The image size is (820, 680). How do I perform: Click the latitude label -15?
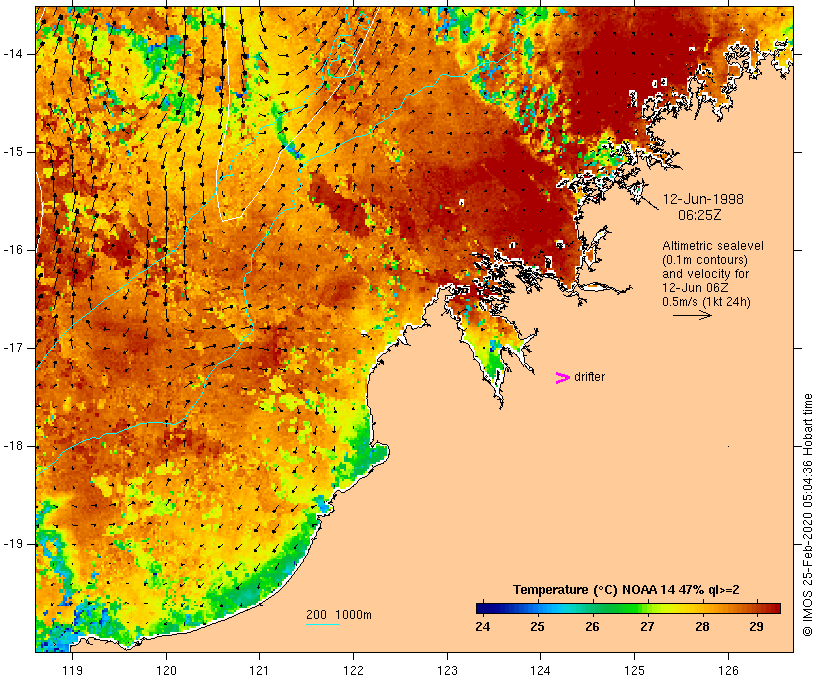(x=13, y=152)
